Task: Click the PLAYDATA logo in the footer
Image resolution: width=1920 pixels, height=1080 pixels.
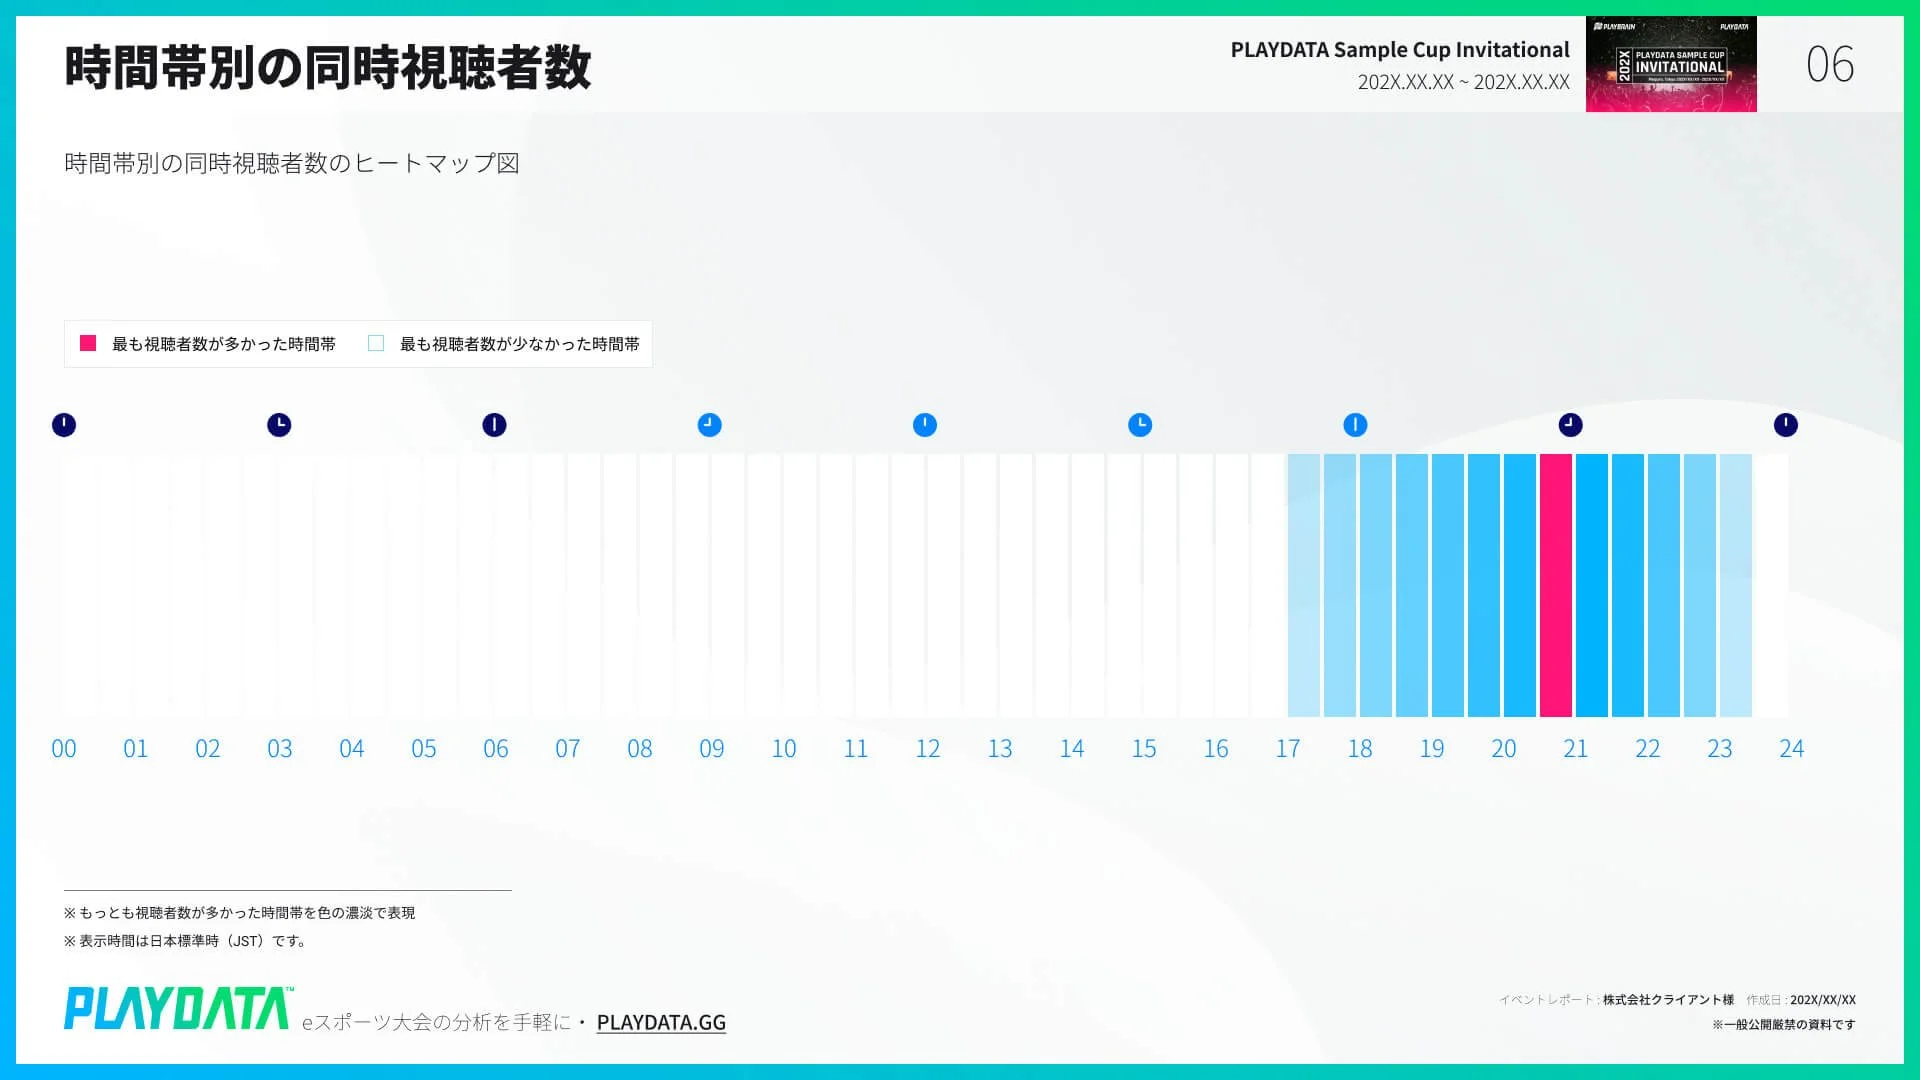Action: pyautogui.click(x=179, y=1008)
